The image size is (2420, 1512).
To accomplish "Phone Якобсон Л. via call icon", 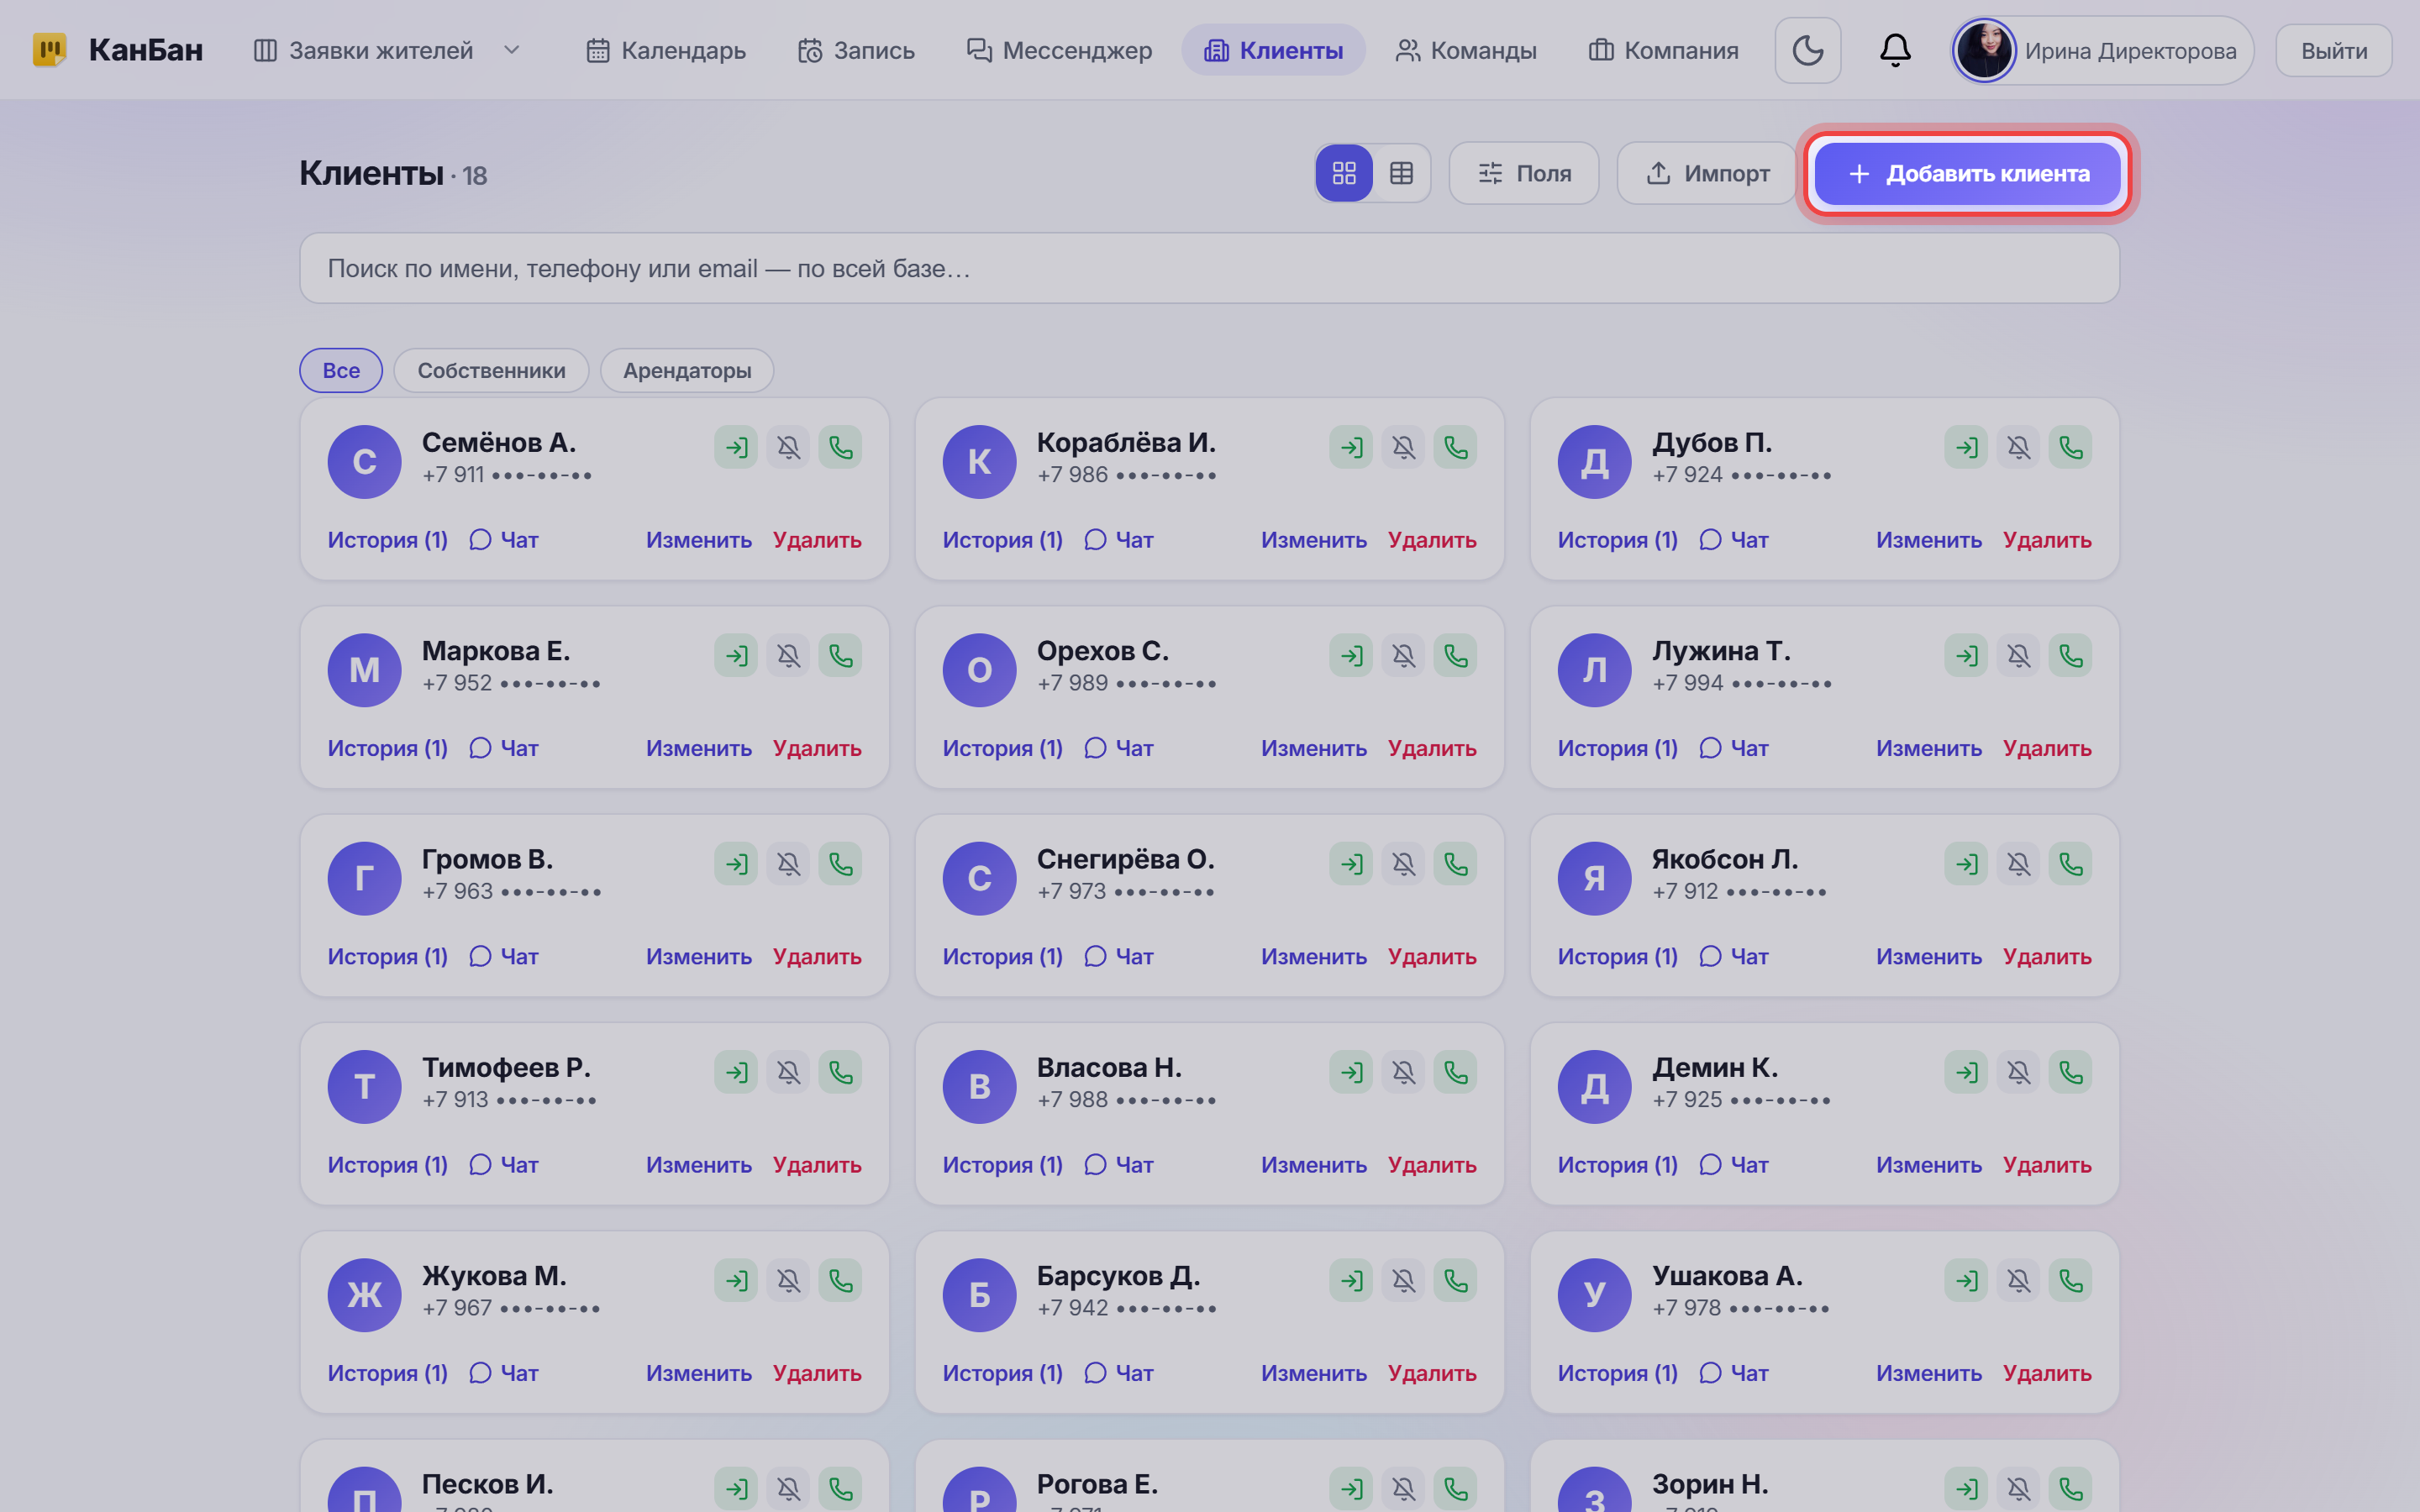I will 2070,864.
